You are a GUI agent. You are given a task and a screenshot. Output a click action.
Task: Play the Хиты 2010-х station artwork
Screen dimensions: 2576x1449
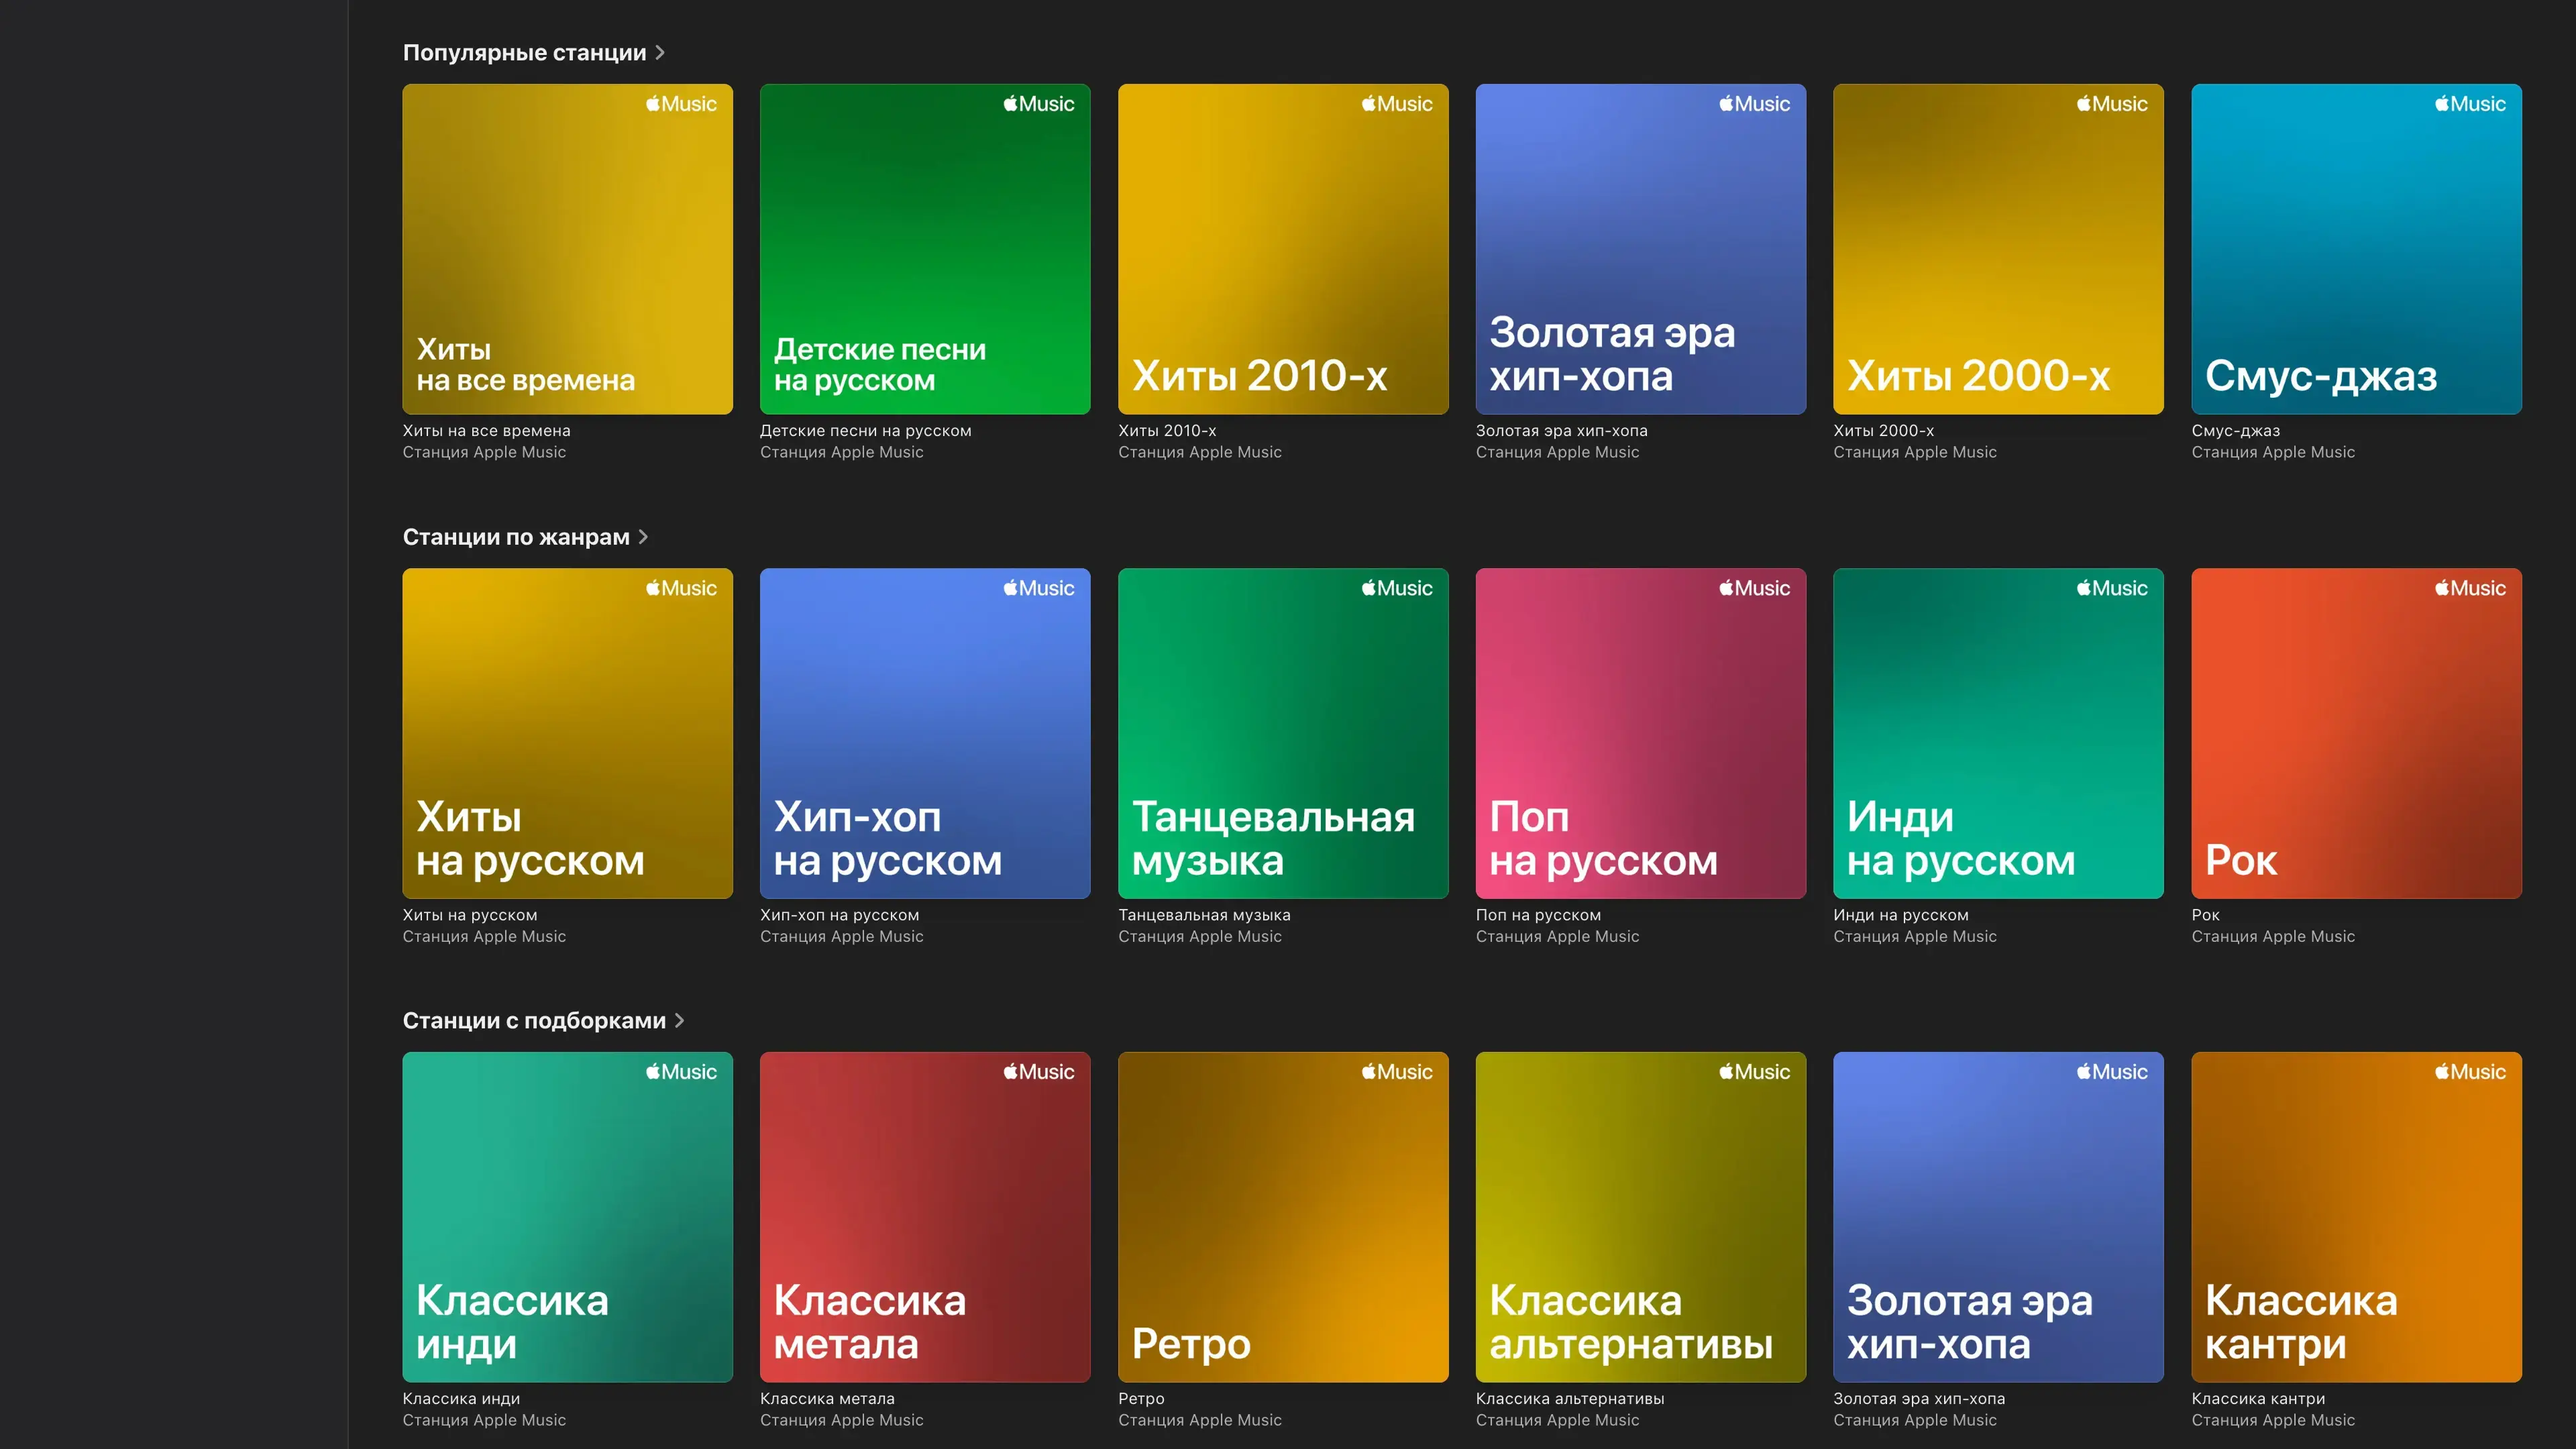point(1282,249)
